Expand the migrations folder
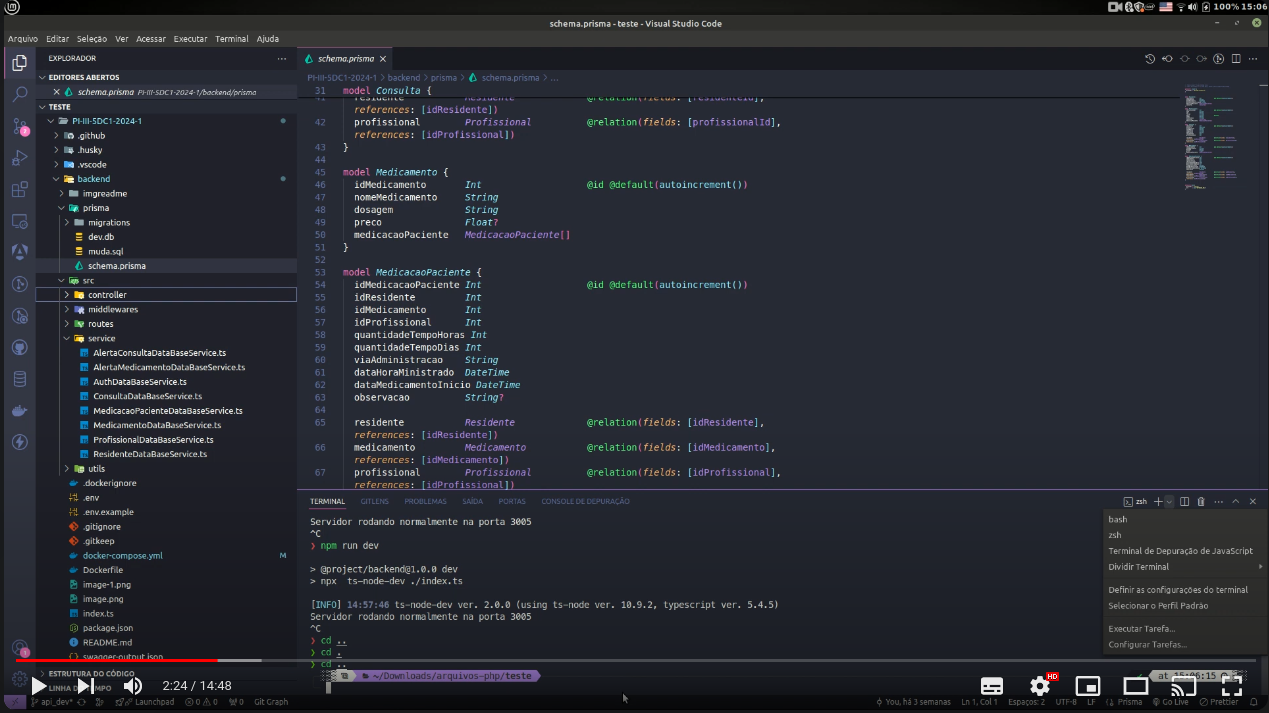The width and height of the screenshot is (1269, 713). (67, 222)
